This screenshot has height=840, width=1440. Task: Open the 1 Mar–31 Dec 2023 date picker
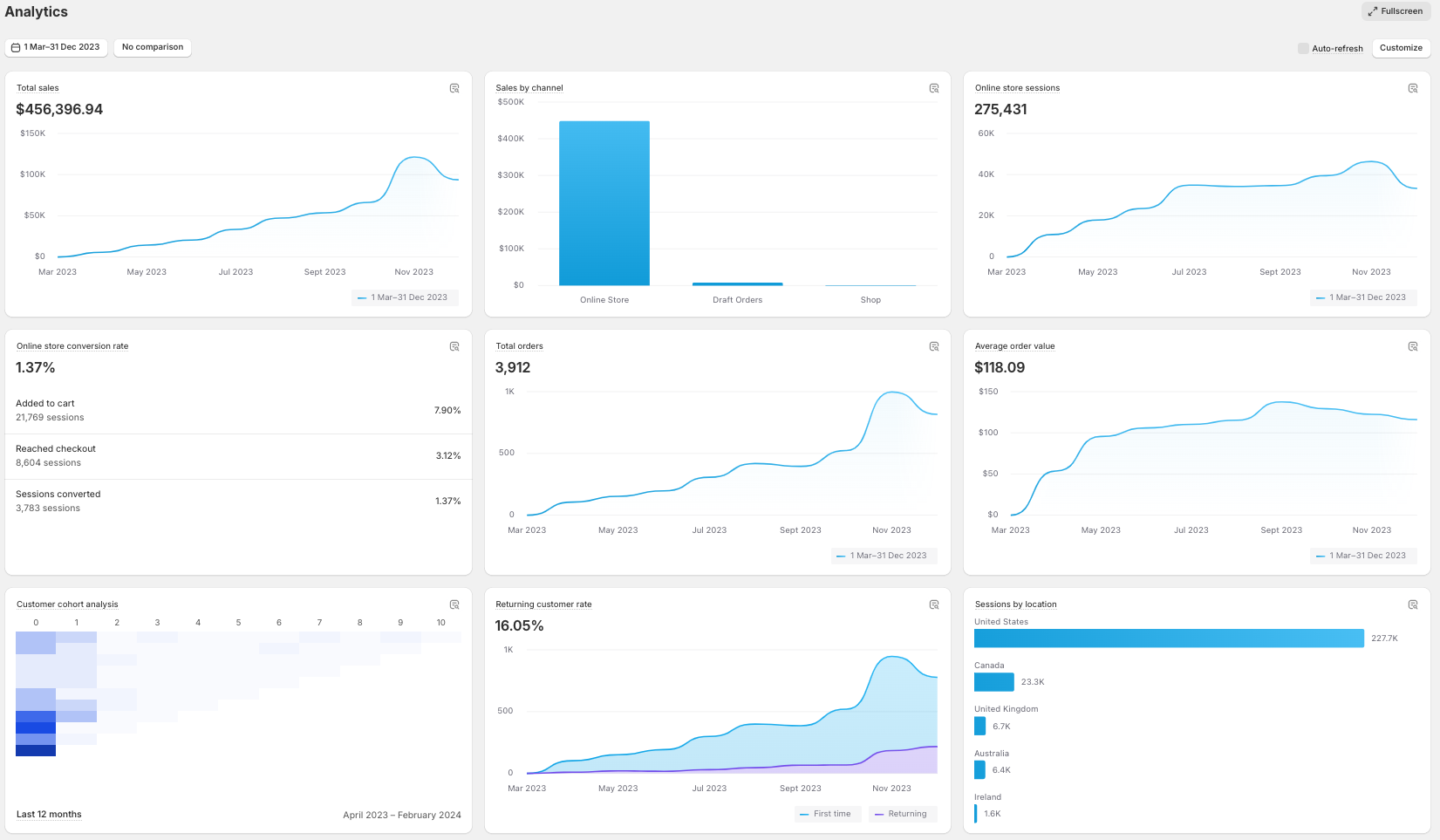(56, 47)
